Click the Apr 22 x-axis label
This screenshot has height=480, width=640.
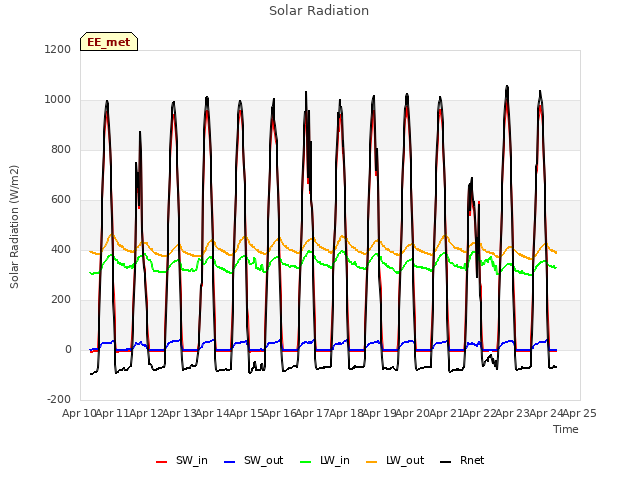pos(480,413)
